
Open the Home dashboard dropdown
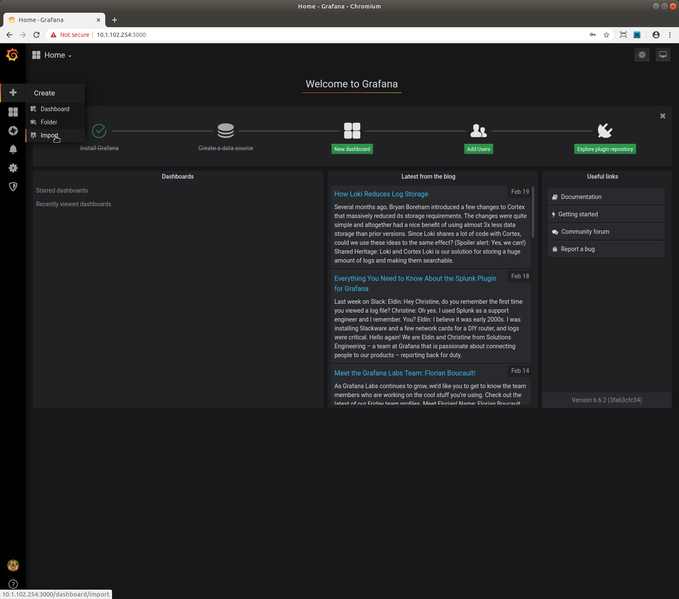(52, 55)
